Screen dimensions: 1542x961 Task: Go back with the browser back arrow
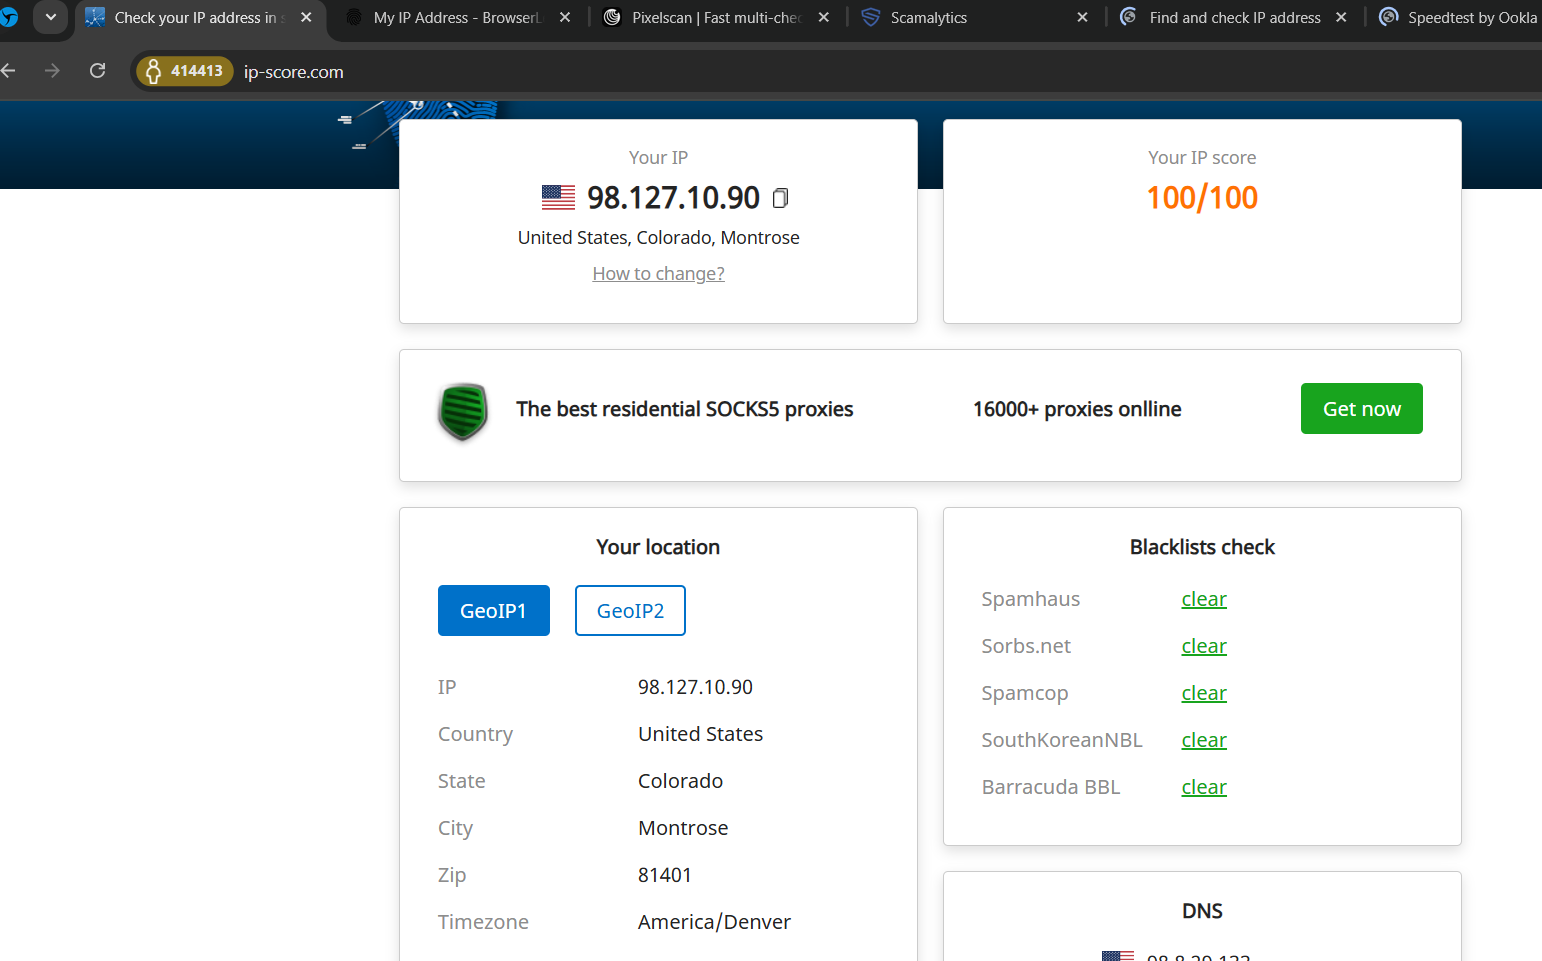[10, 71]
